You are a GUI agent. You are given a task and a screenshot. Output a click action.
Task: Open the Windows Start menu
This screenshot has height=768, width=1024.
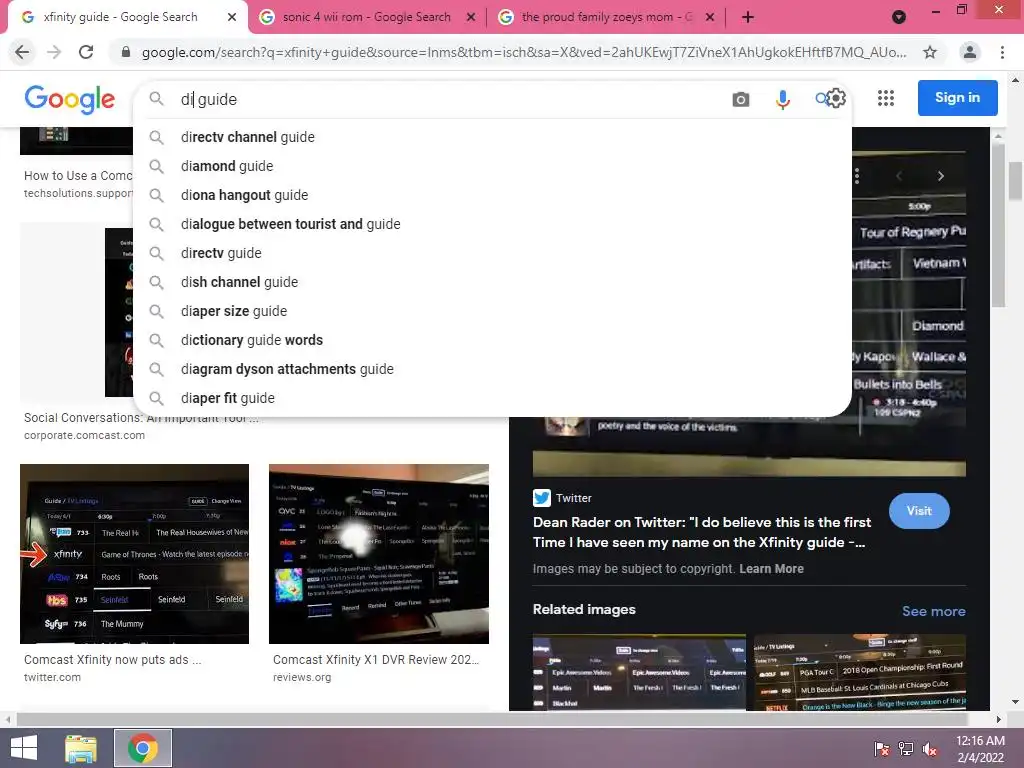point(24,748)
